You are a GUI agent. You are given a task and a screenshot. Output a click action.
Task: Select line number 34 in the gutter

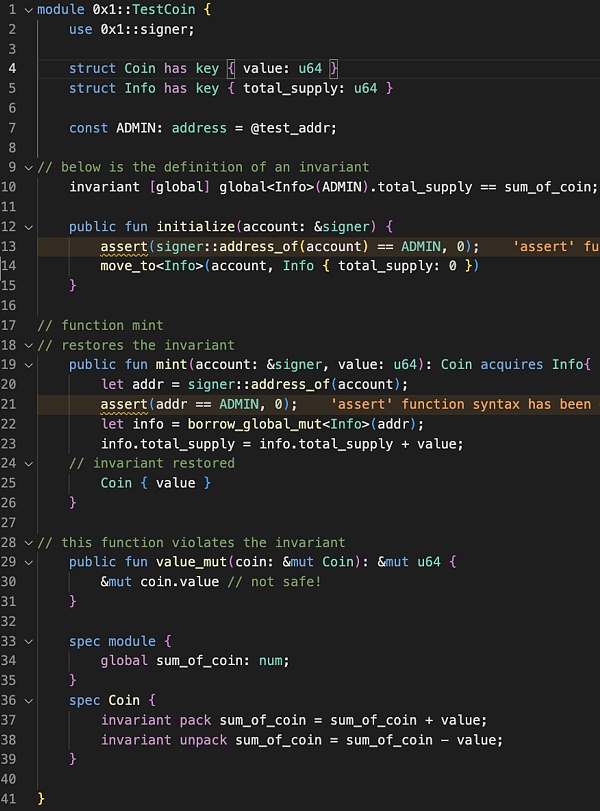tap(10, 661)
